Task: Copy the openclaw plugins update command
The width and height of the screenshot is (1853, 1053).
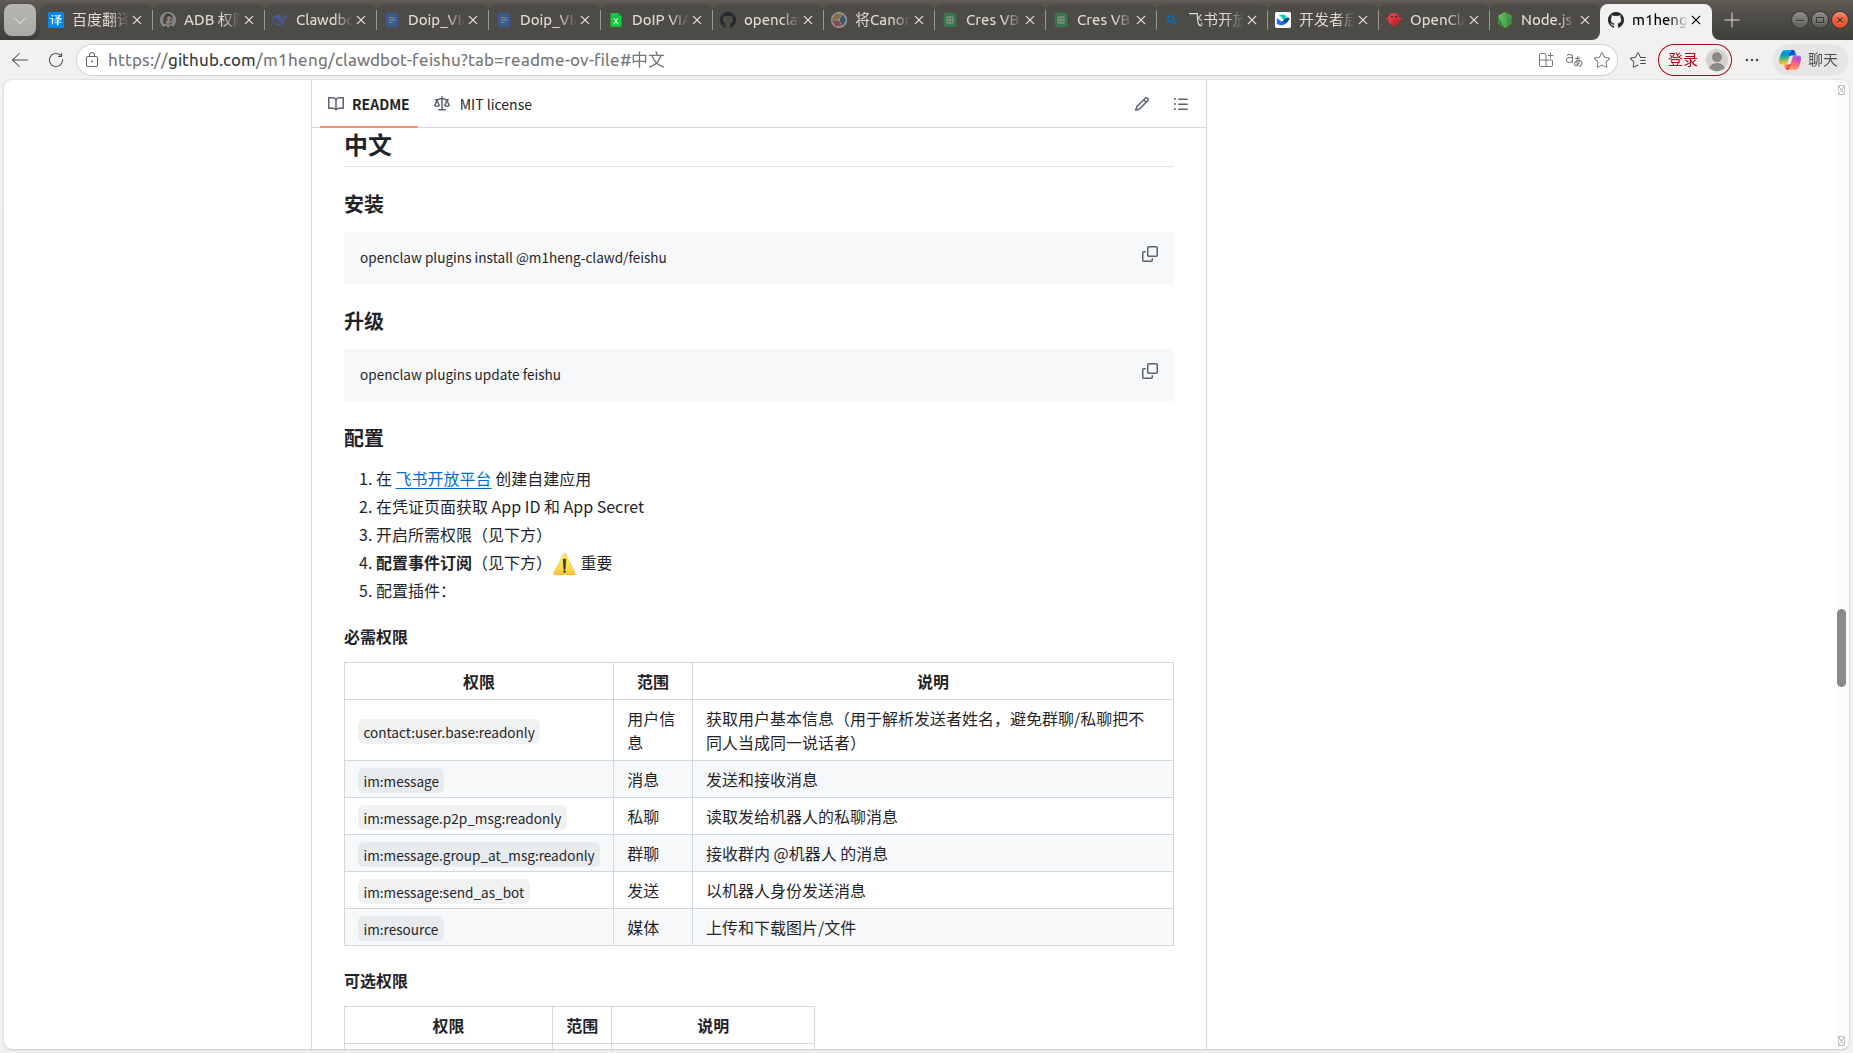Action: coord(1149,372)
